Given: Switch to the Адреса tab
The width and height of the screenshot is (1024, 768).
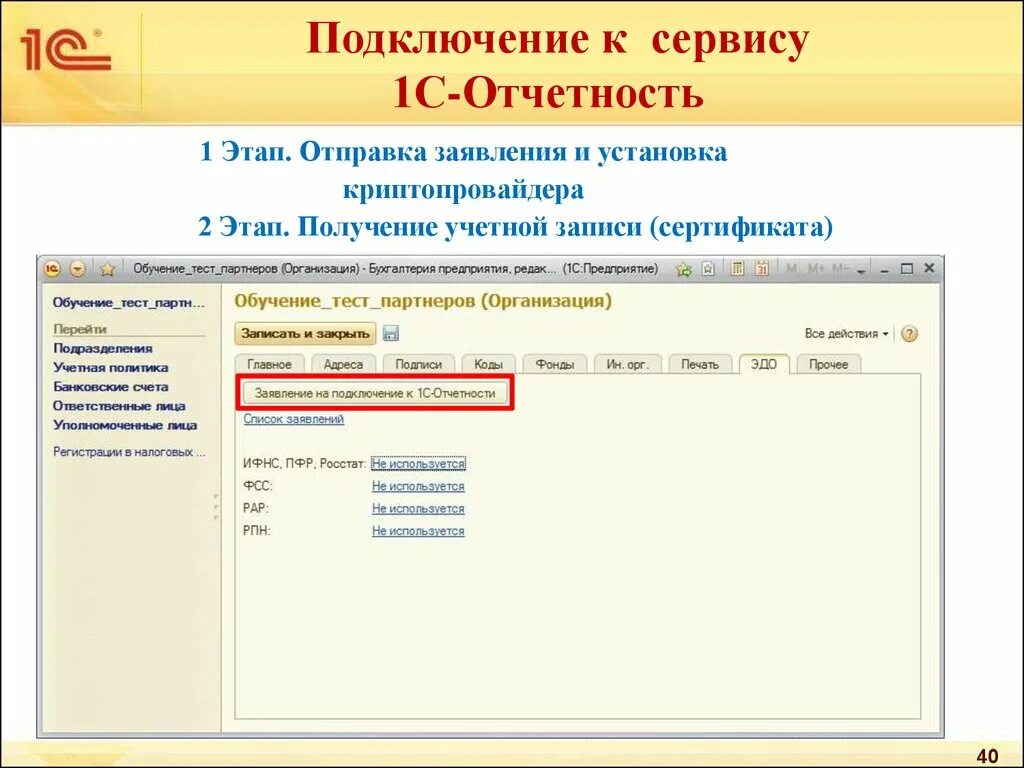Looking at the screenshot, I should (344, 364).
